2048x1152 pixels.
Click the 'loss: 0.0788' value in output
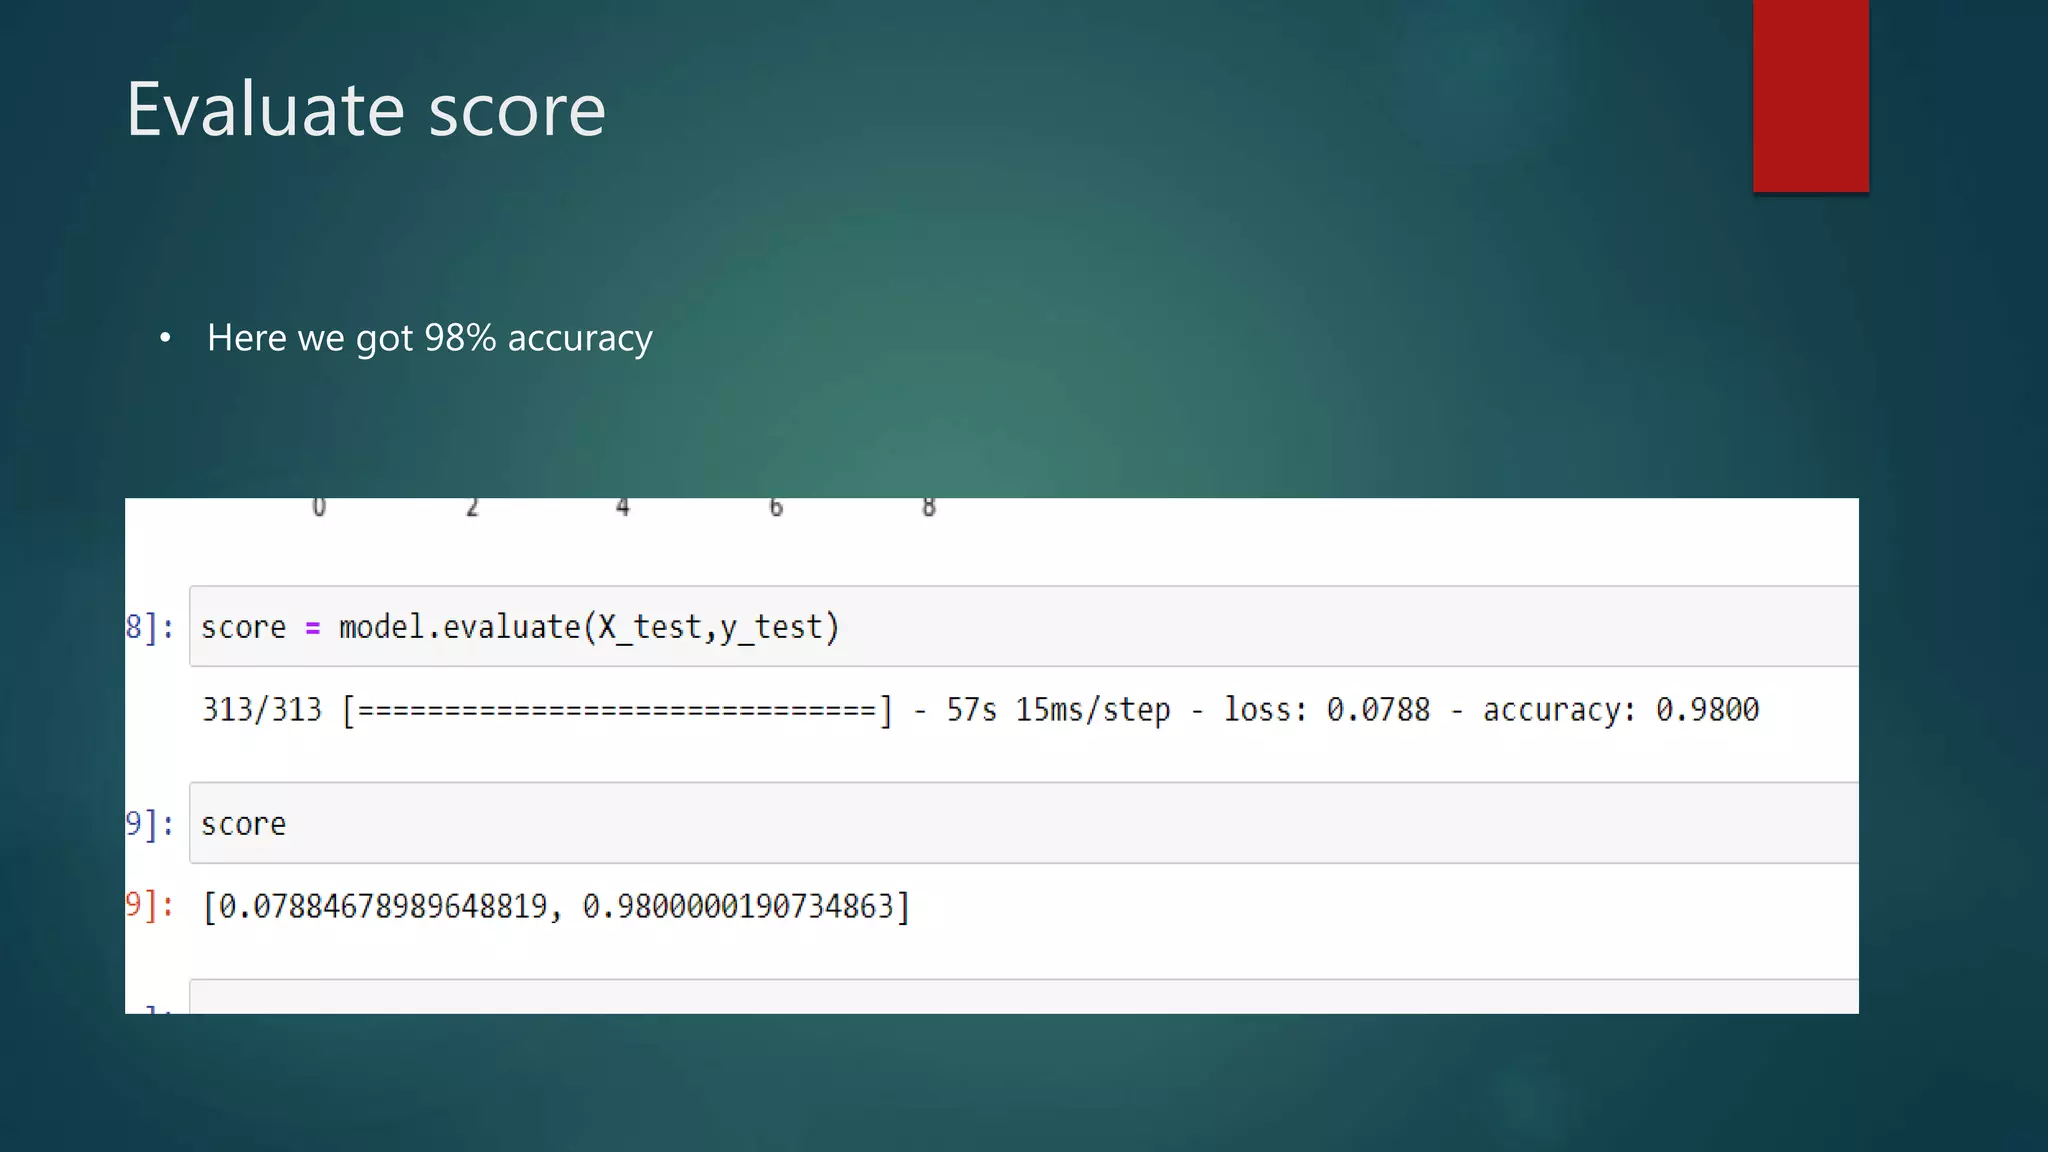[1327, 709]
